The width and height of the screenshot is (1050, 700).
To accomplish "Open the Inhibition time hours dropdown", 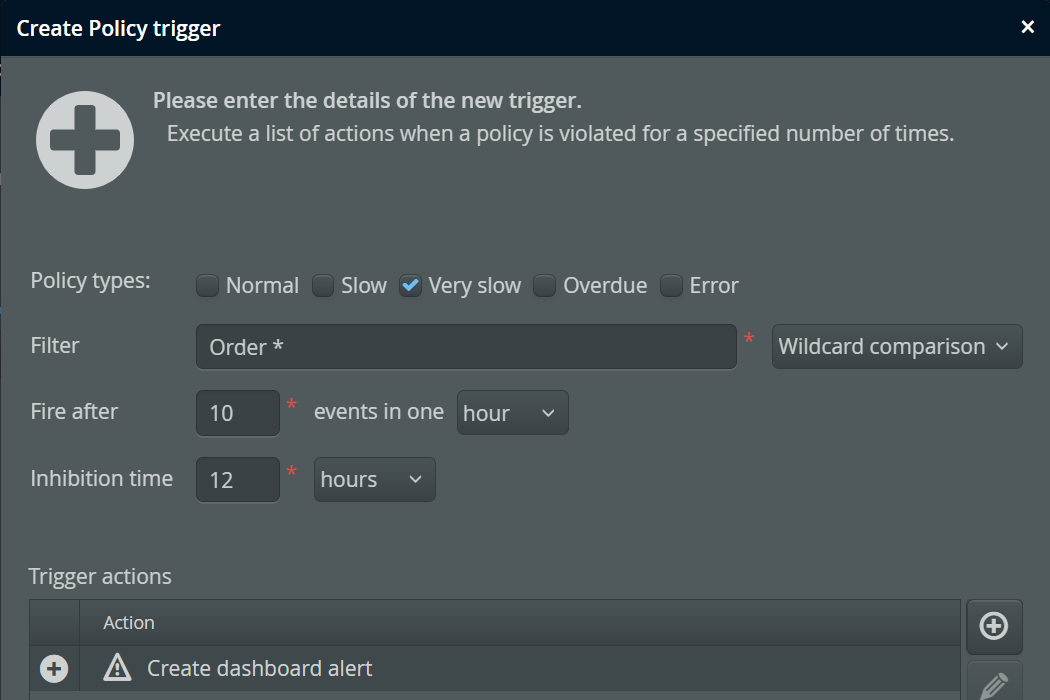I will point(374,479).
